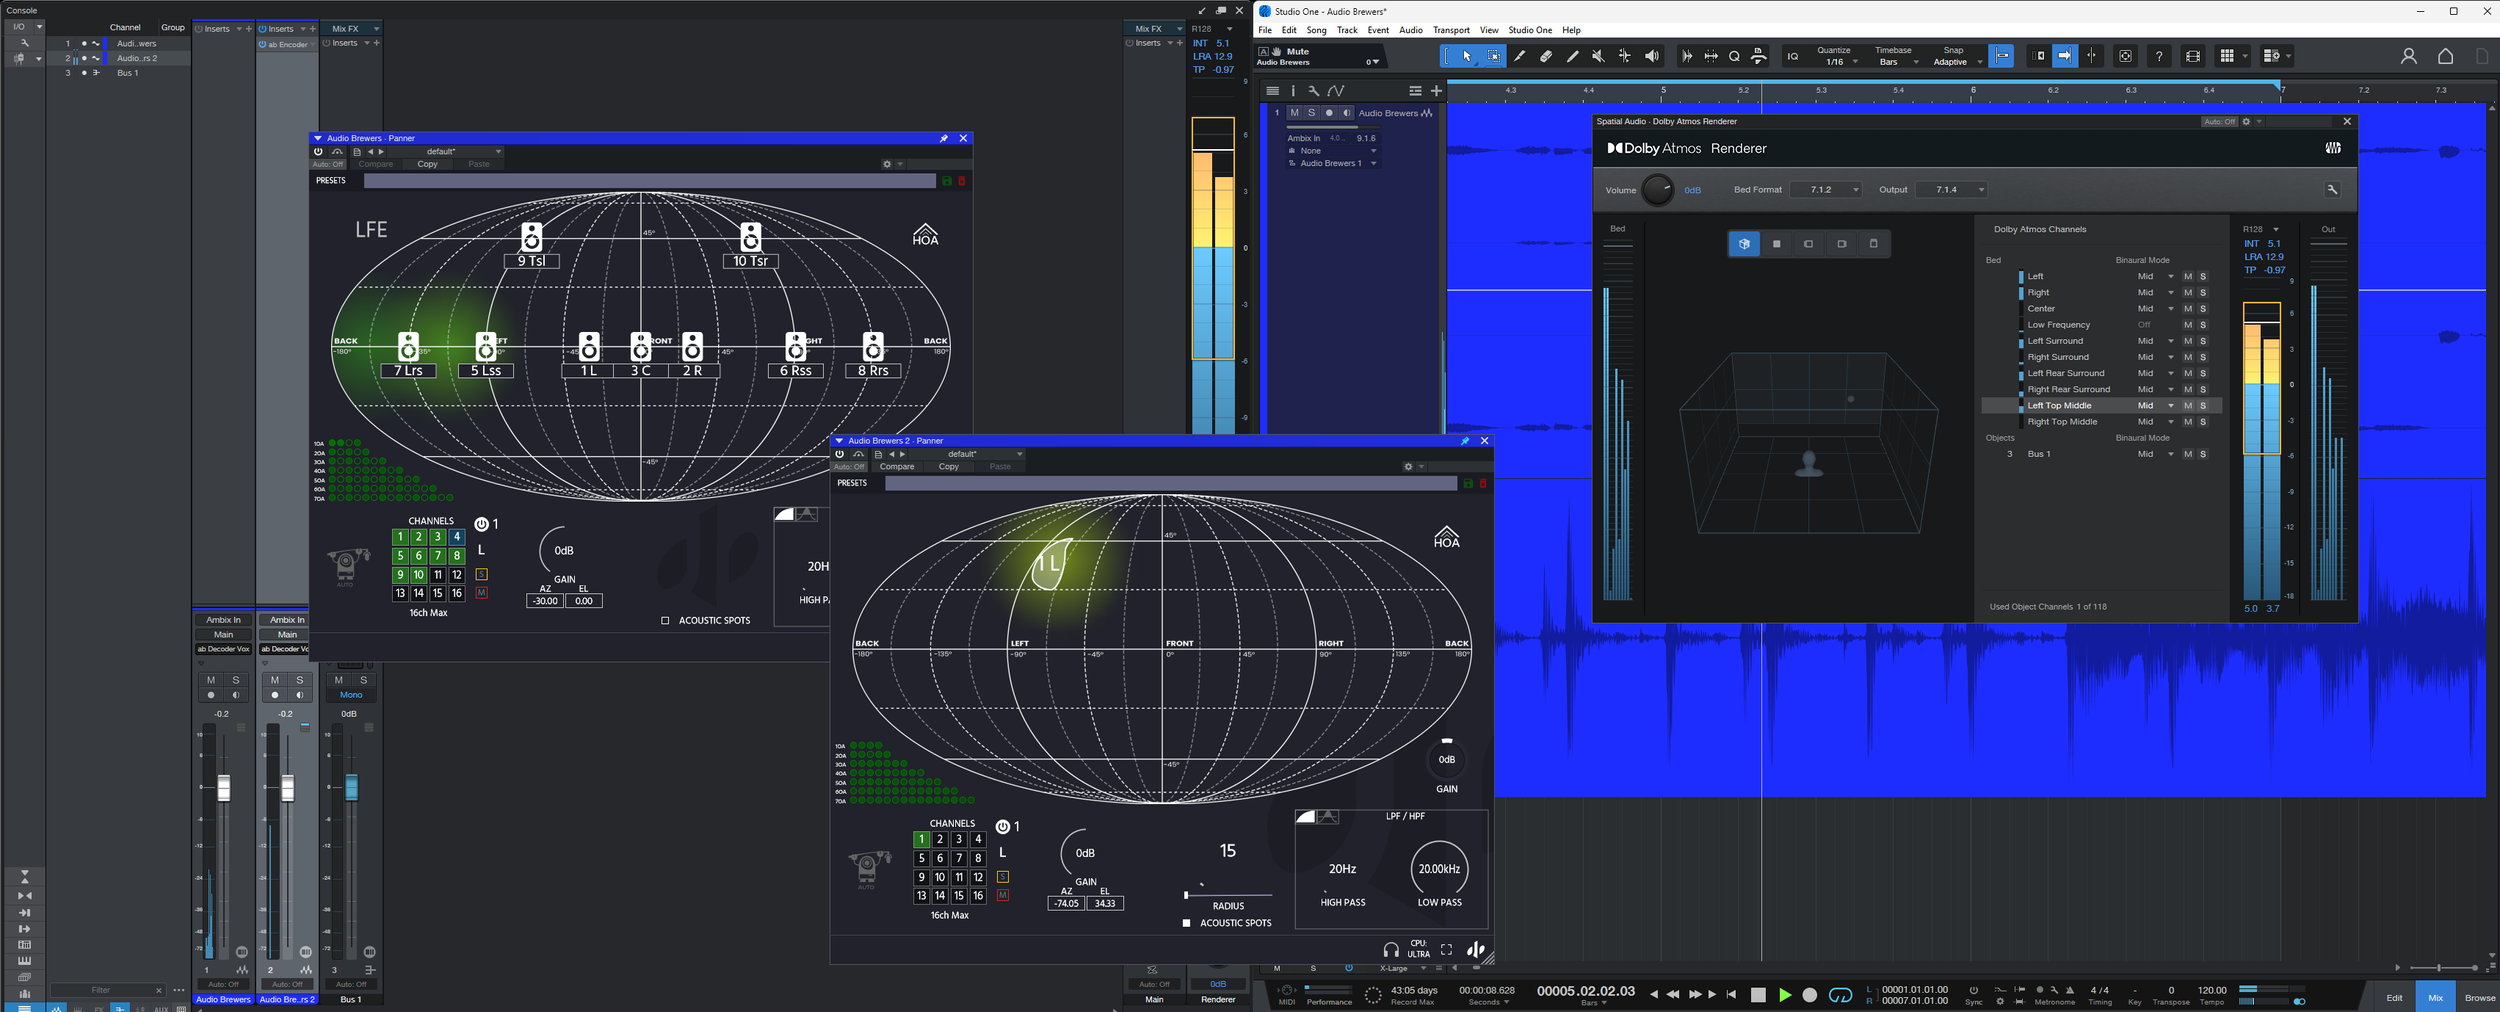Click Volume knob in Dolby Atmos Renderer

click(1657, 190)
